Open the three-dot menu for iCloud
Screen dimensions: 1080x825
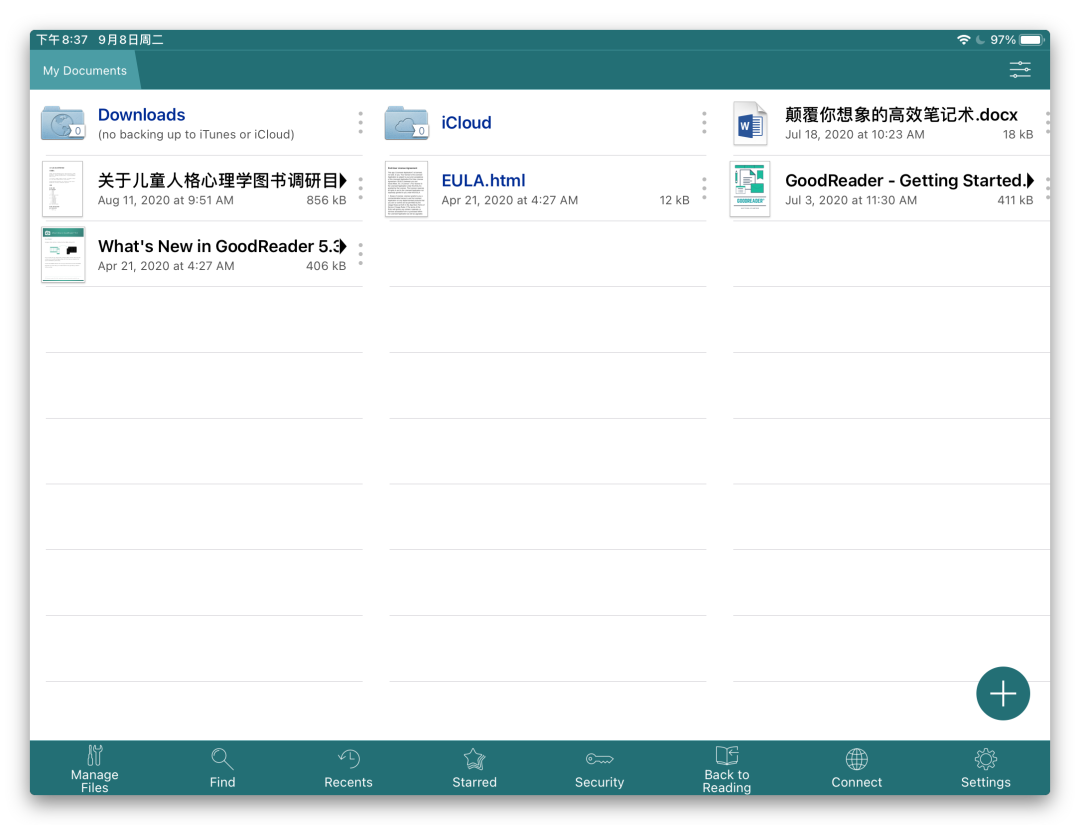click(704, 123)
